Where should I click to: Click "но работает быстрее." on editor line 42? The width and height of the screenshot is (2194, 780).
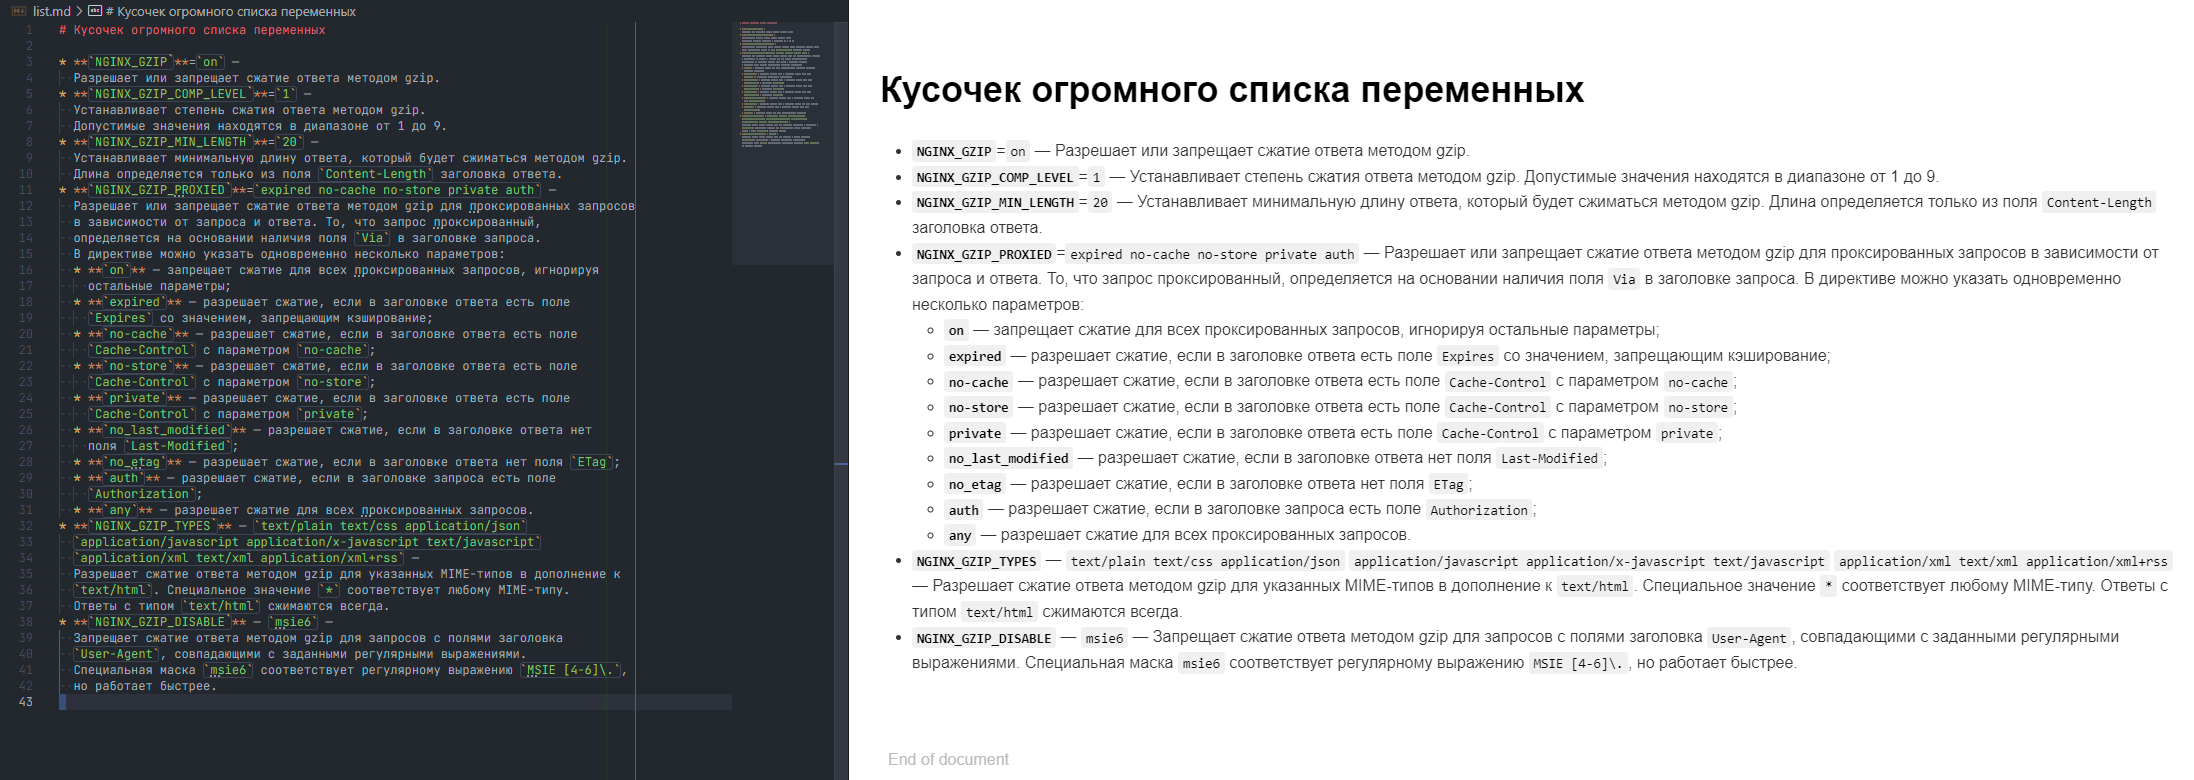145,686
